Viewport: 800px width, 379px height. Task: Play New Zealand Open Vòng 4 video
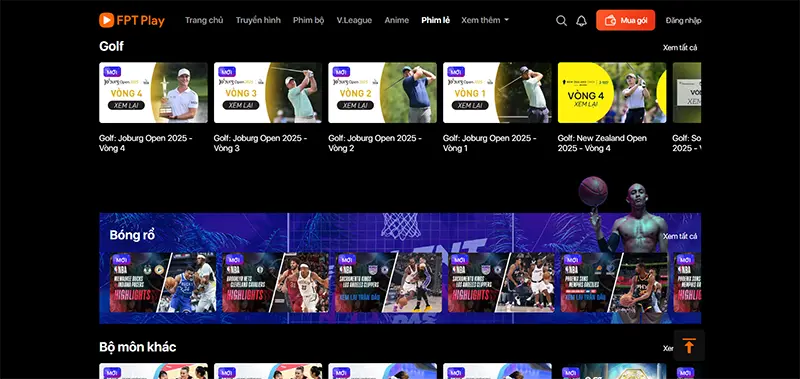(612, 93)
